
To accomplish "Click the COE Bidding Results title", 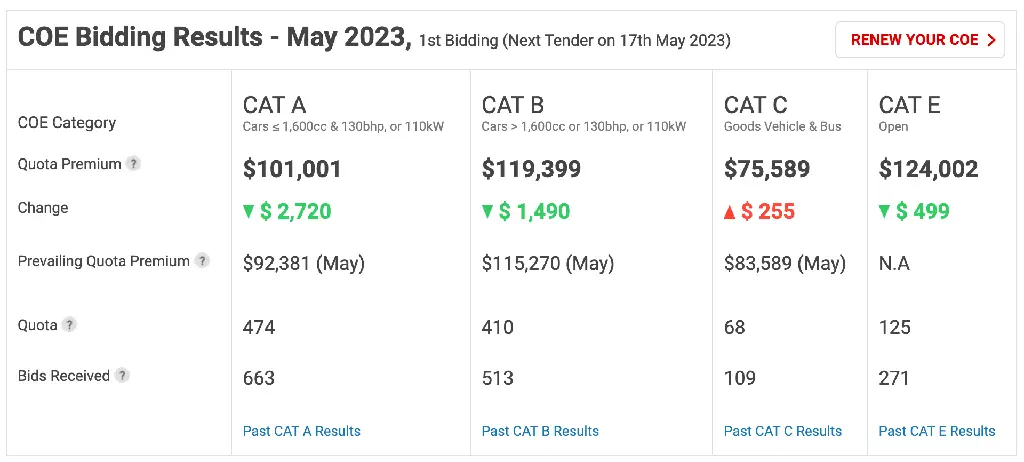I will point(214,38).
